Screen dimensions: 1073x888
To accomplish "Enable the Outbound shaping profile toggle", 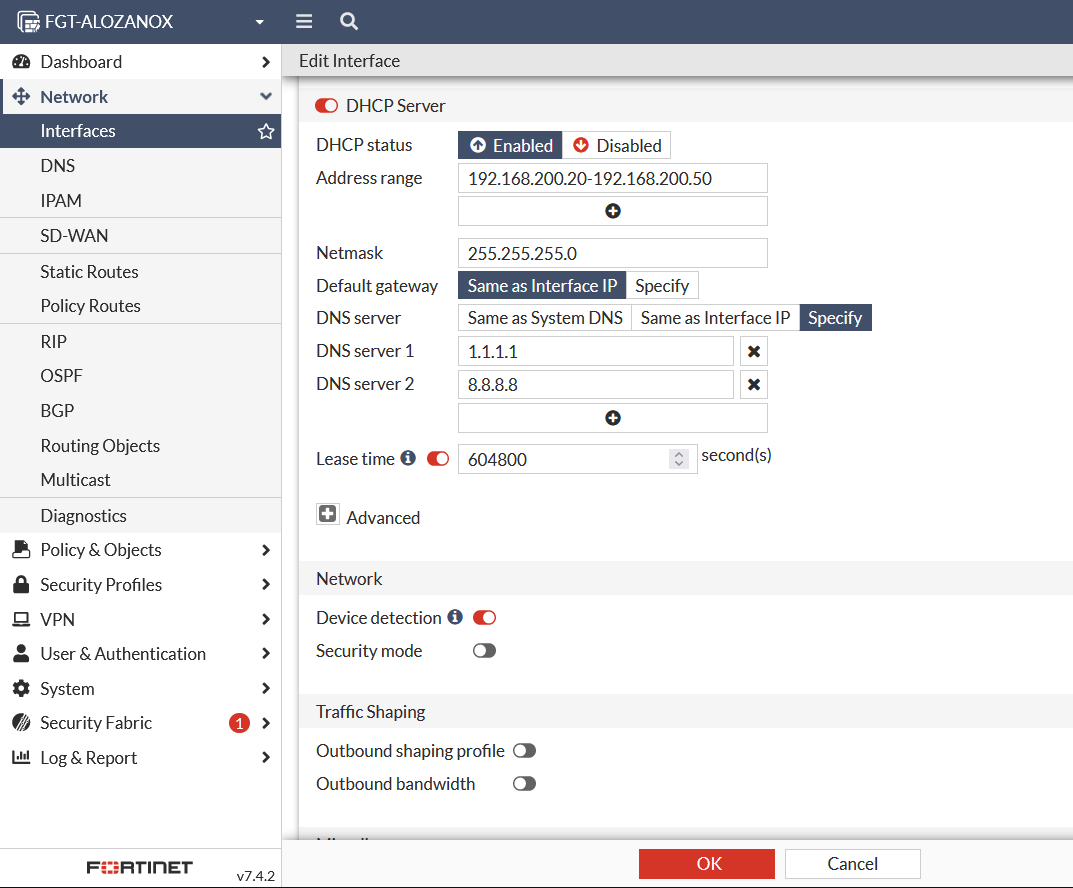I will [524, 750].
